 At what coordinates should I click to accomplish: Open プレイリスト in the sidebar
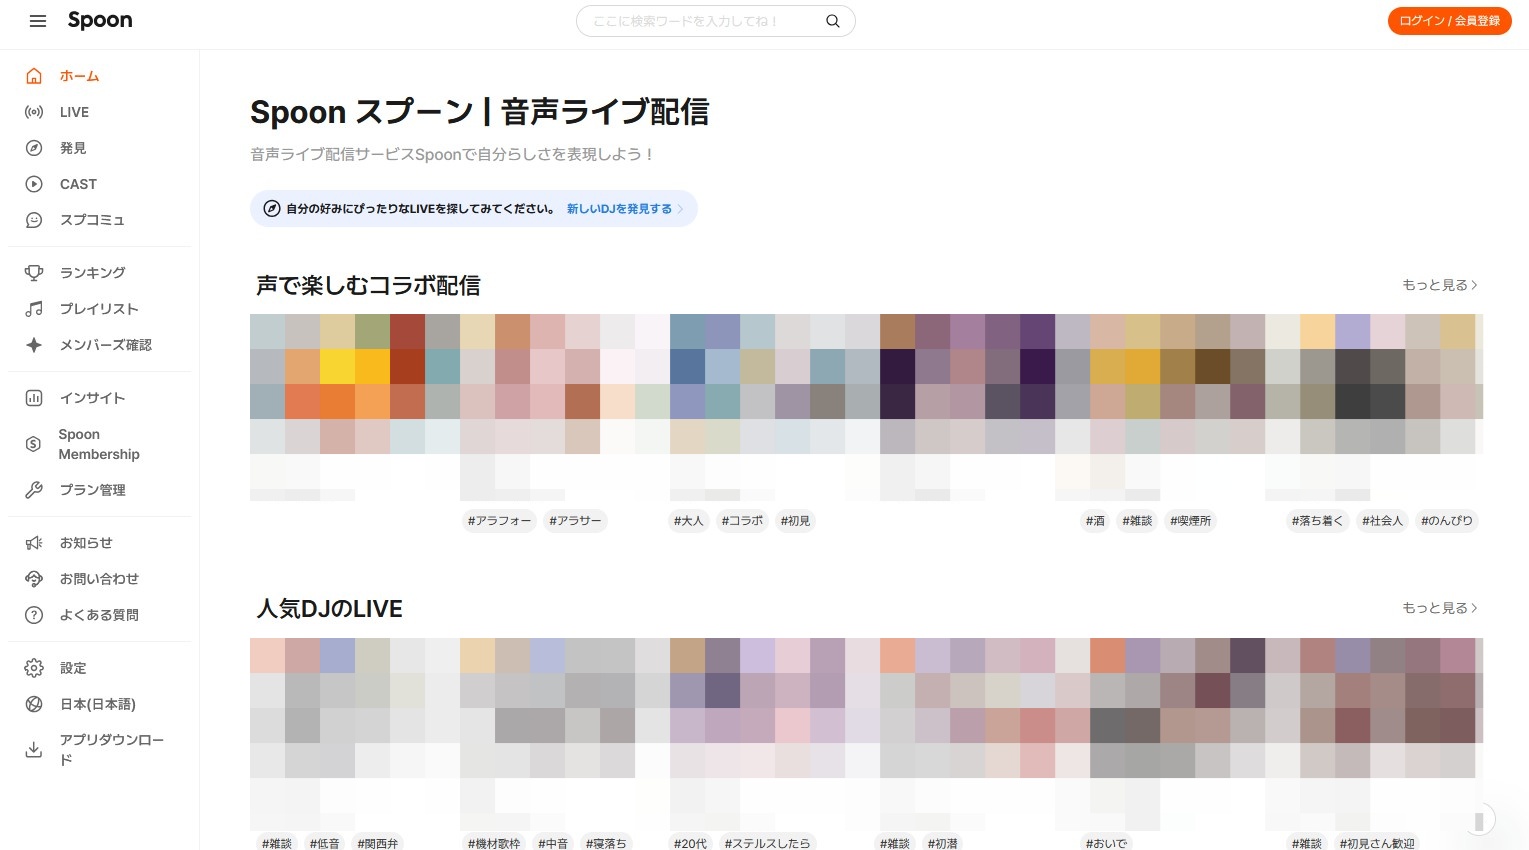tap(100, 309)
